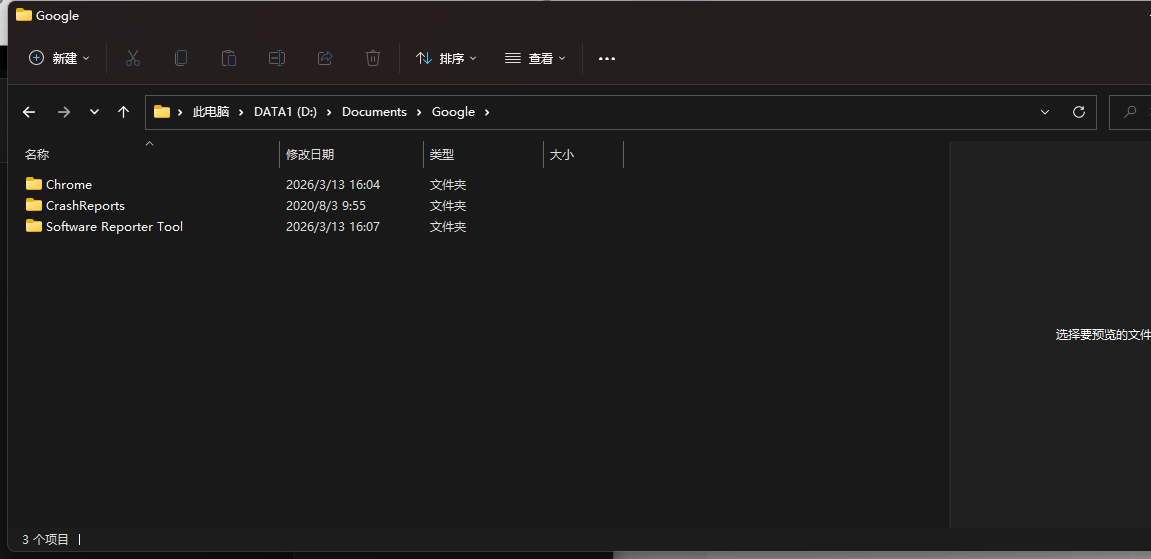
Task: Click the date 2020/8/3 9:55
Action: pos(326,205)
